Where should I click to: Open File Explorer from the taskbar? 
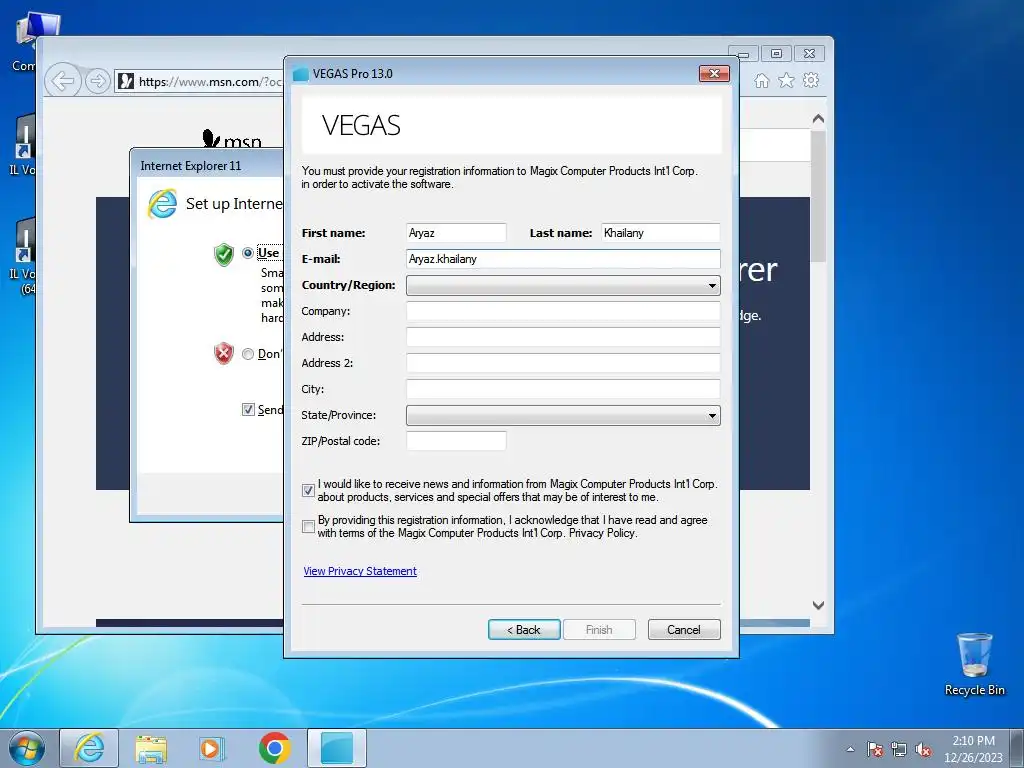click(151, 748)
